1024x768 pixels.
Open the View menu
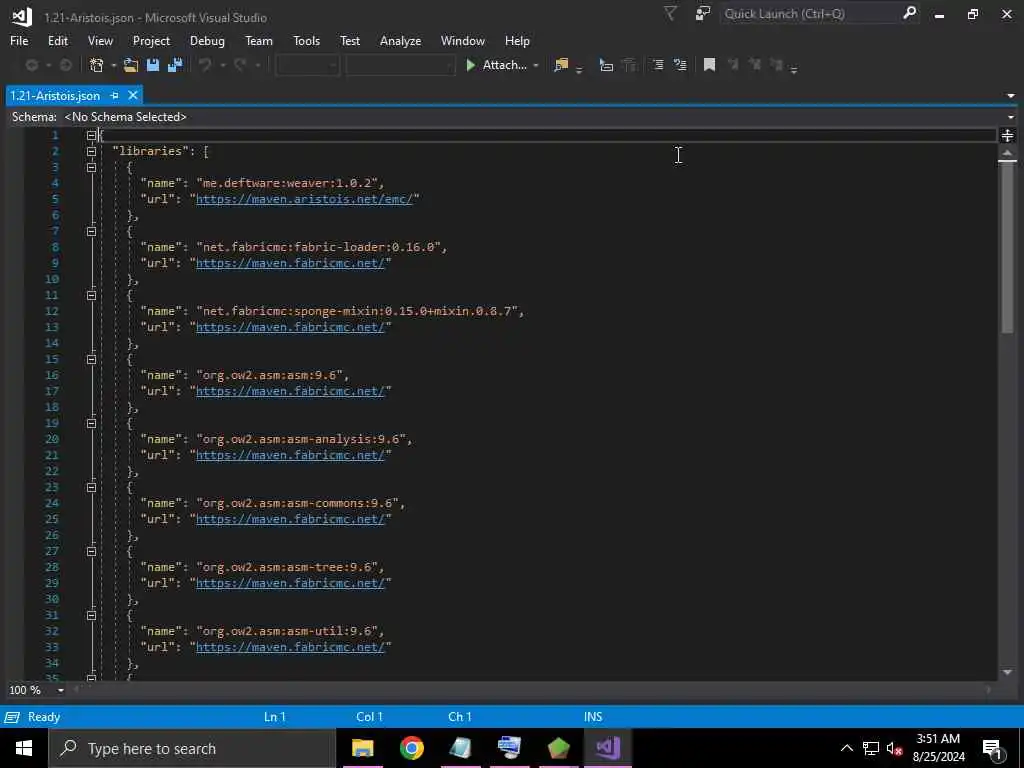click(x=100, y=40)
